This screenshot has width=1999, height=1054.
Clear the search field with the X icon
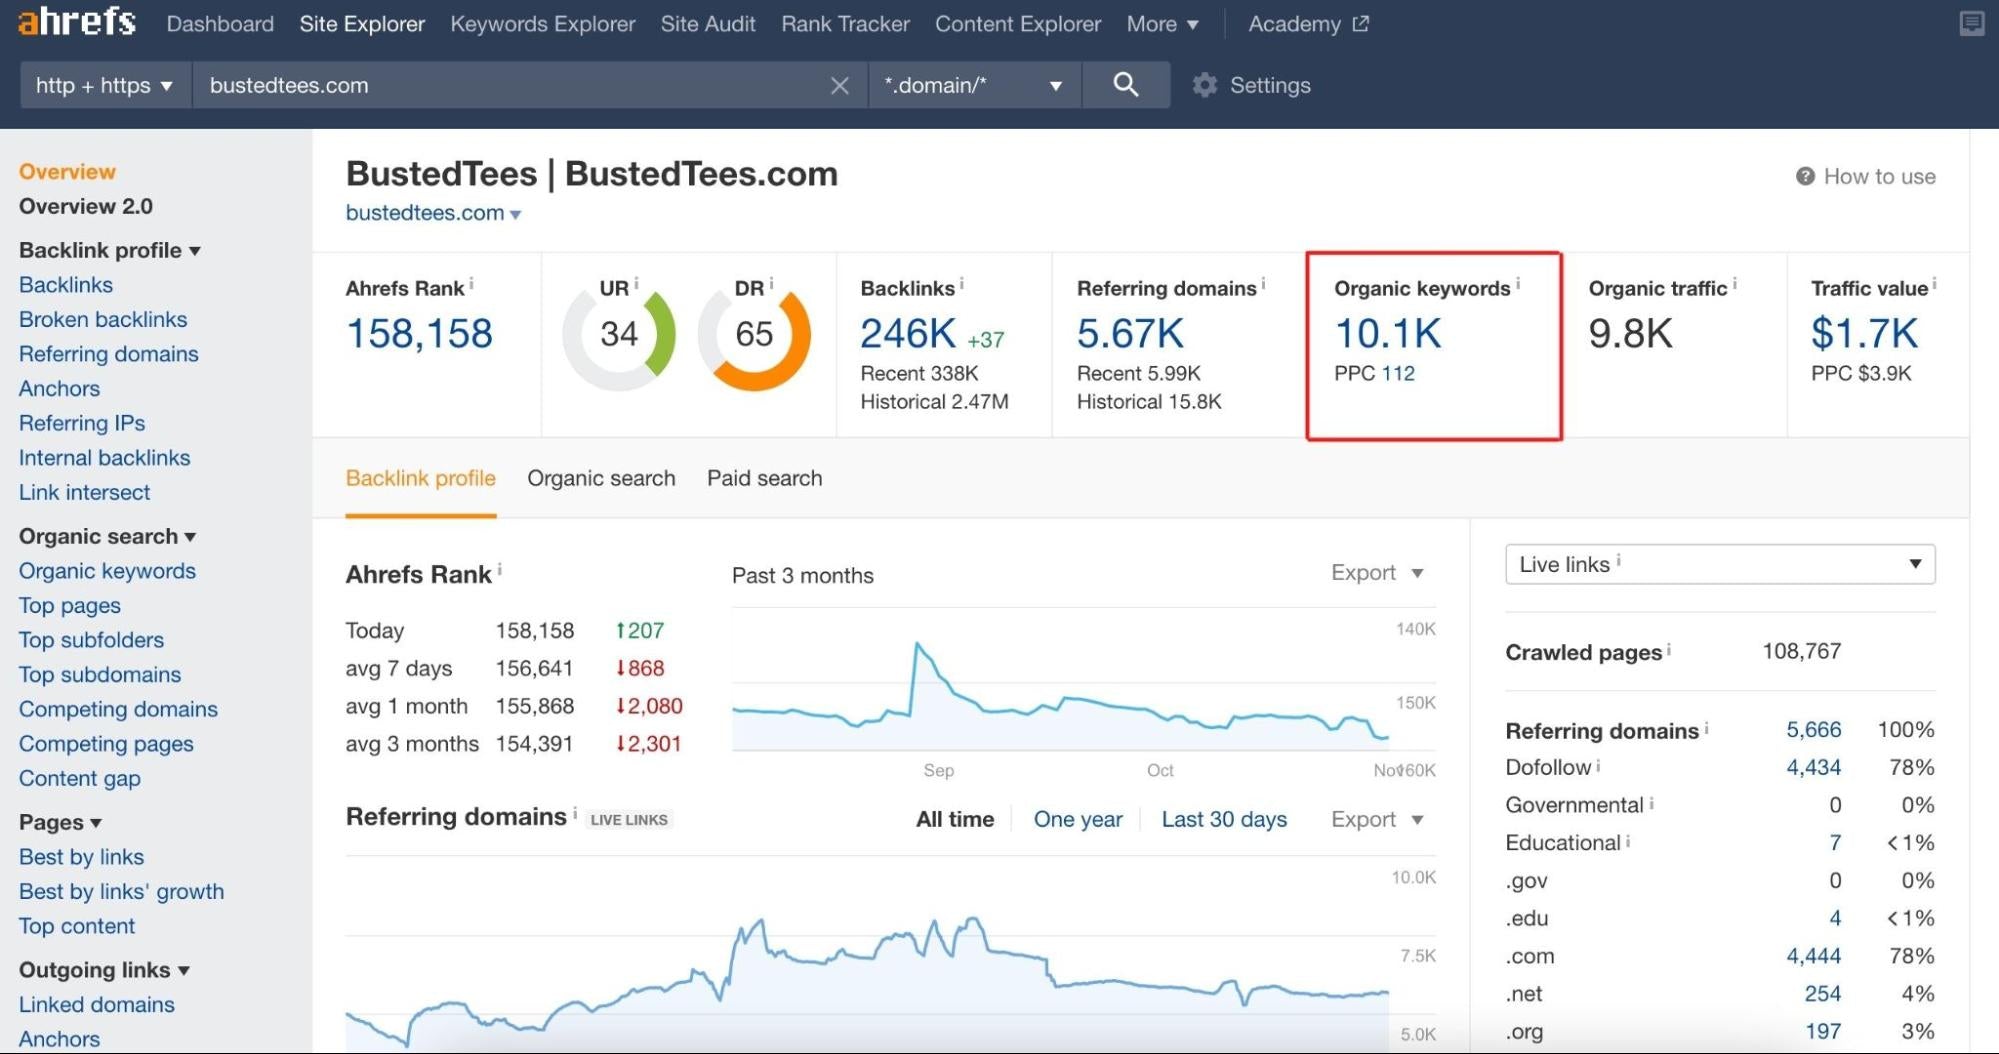(839, 85)
